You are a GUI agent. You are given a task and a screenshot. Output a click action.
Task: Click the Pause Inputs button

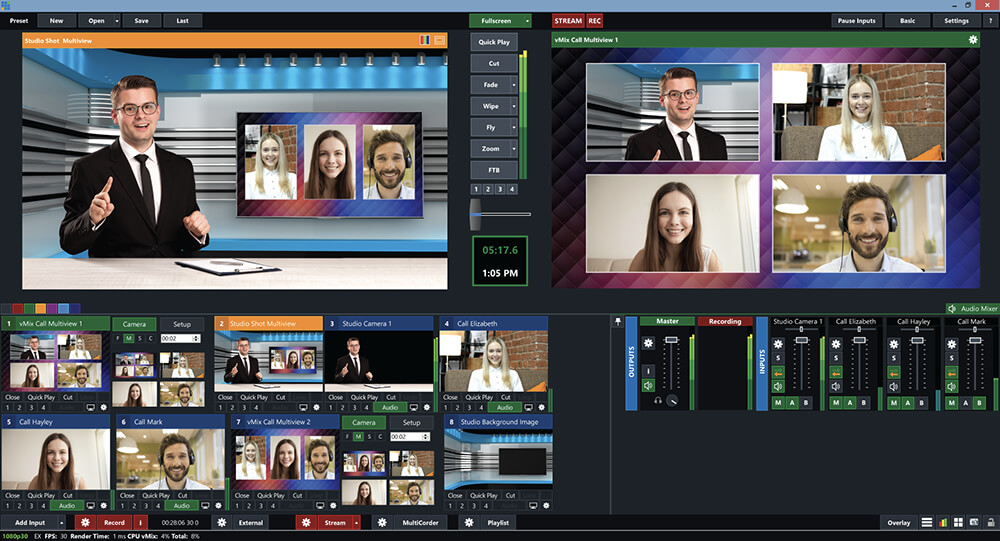point(855,20)
